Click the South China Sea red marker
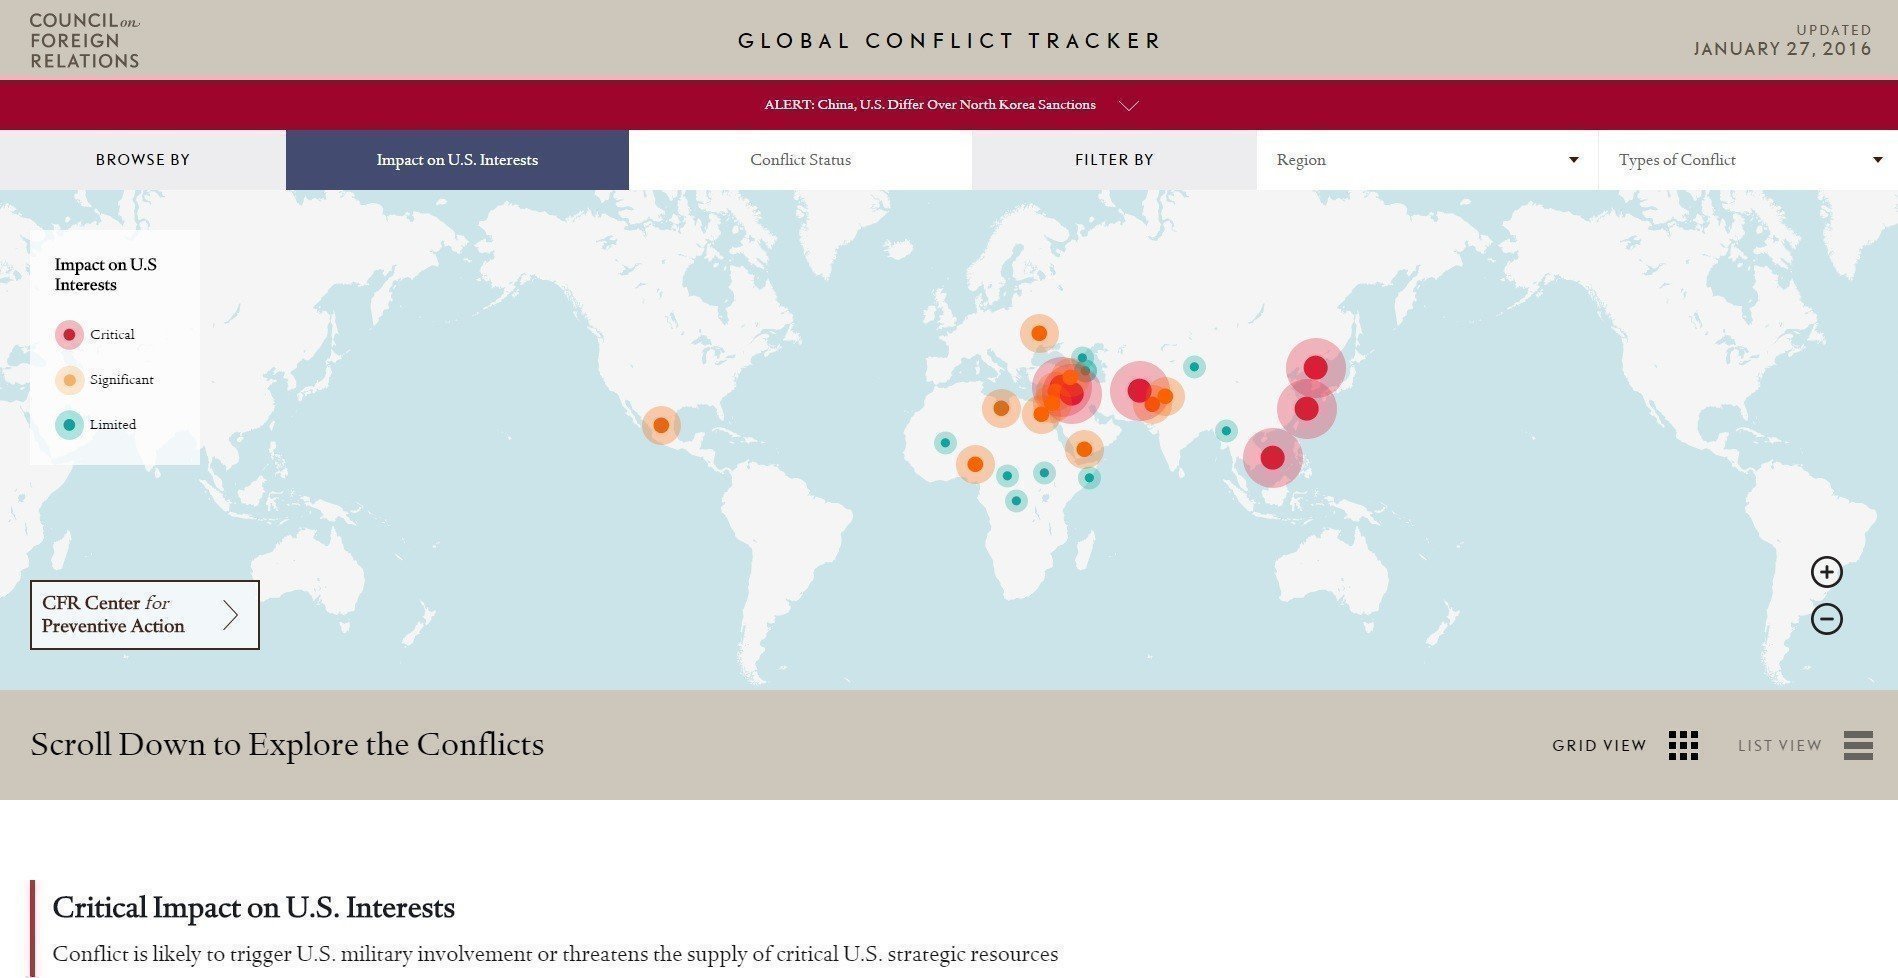The height and width of the screenshot is (978, 1898). point(1272,458)
